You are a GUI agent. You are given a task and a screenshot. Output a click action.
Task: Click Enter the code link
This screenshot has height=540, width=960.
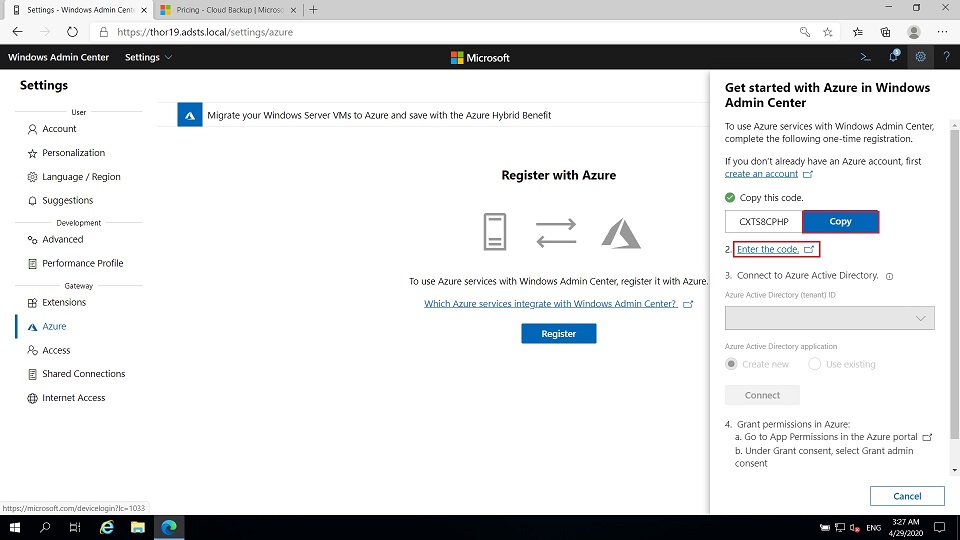coord(768,249)
